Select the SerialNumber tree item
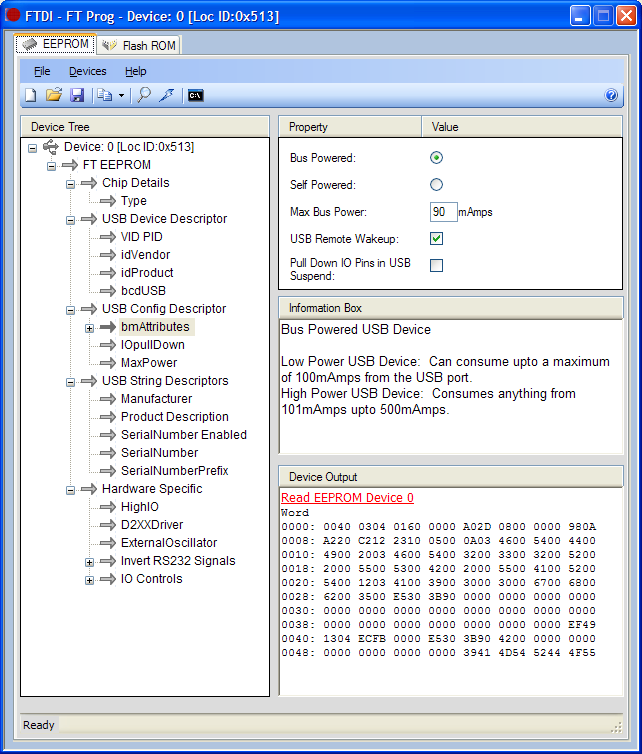This screenshot has width=642, height=754. tap(159, 453)
